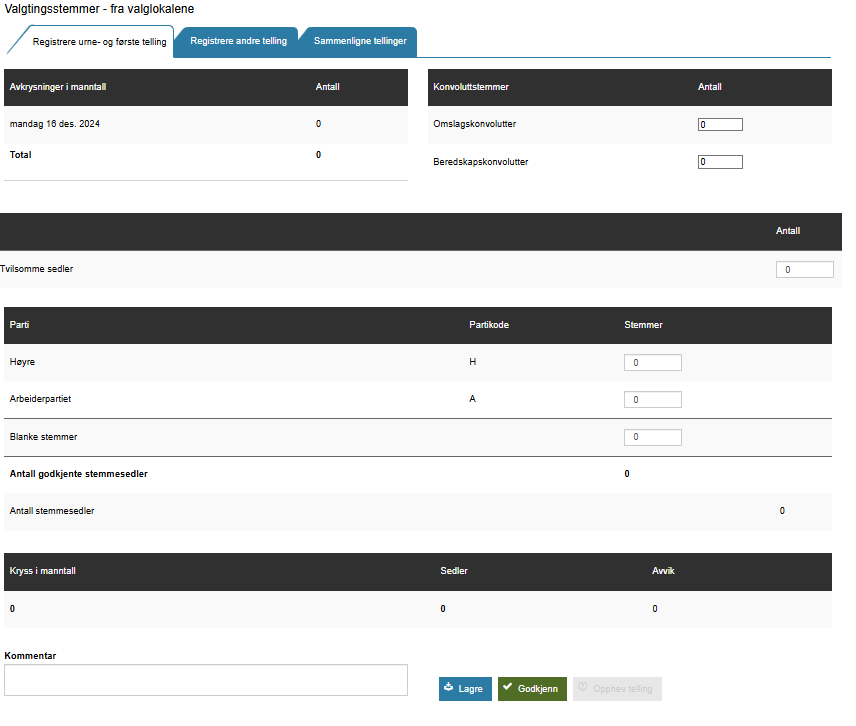Click the checkmark icon on Godkjenn
856x726 pixels.
click(508, 688)
